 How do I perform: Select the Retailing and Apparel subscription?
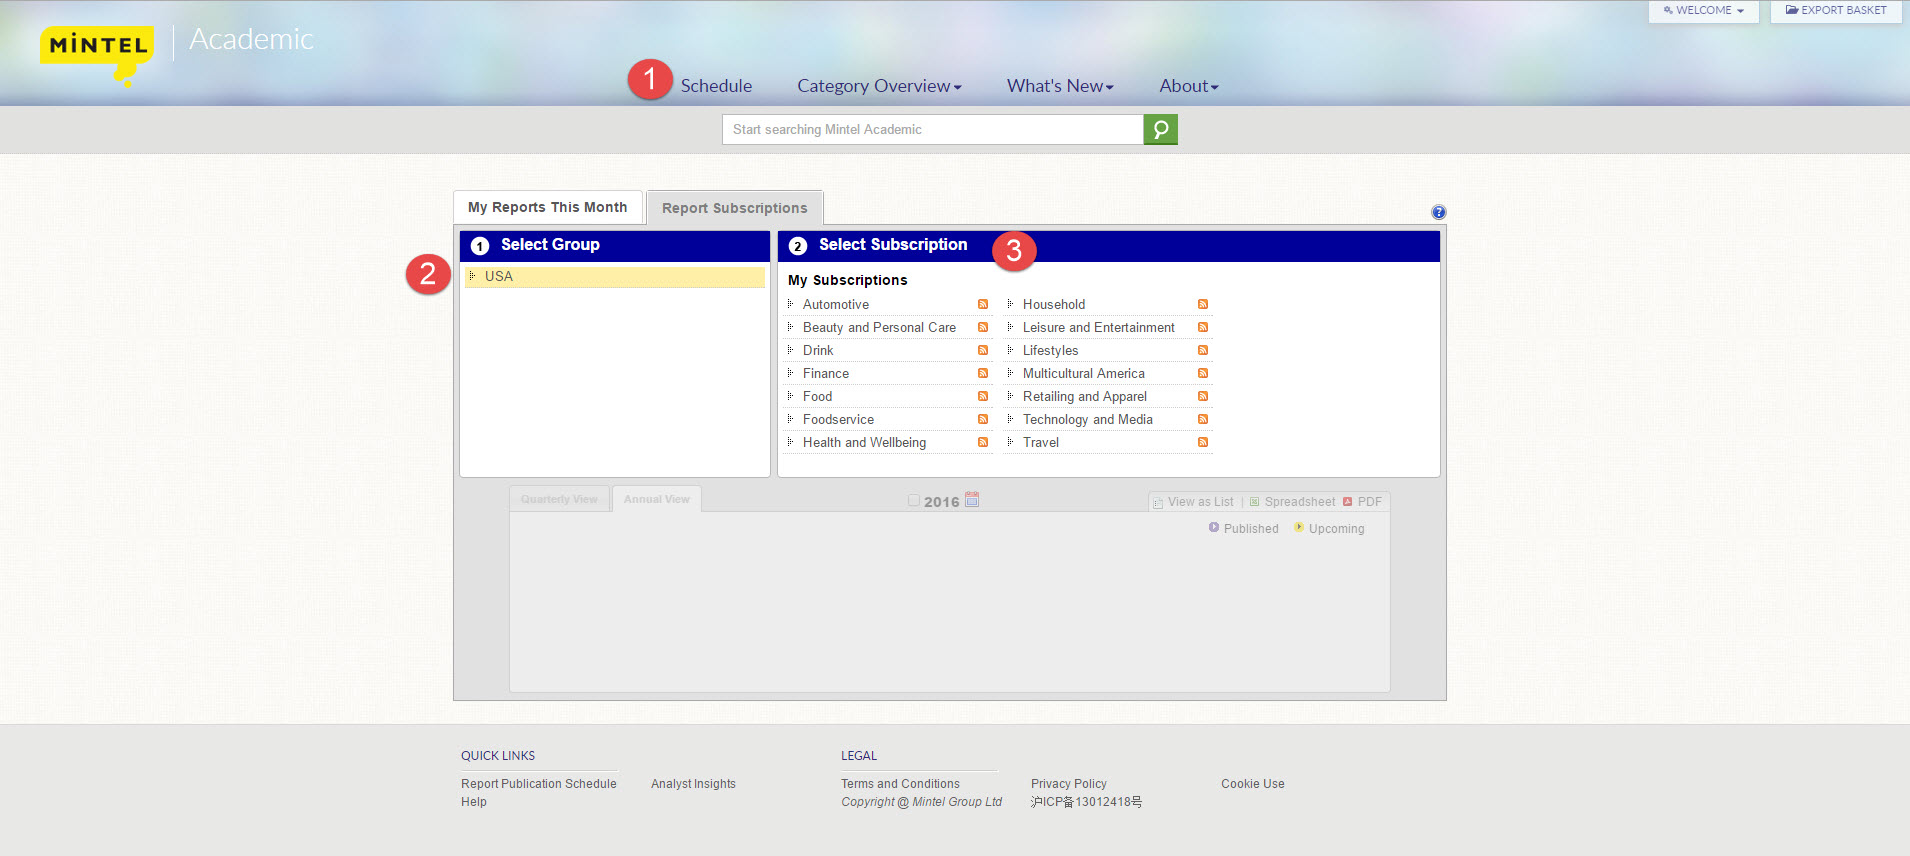1085,396
